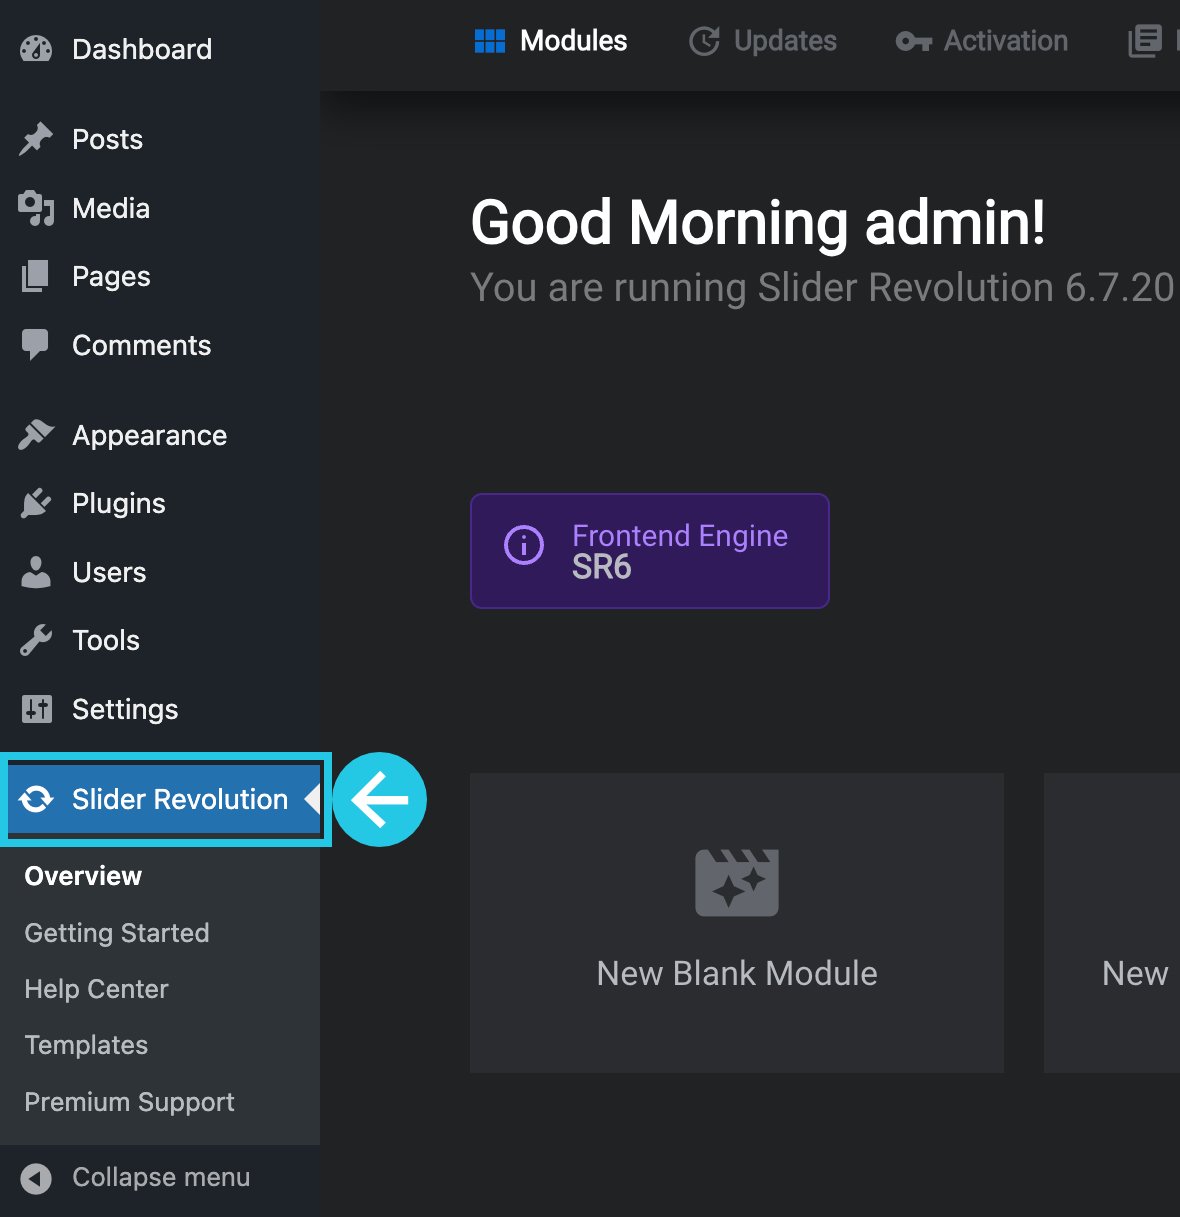Screen dimensions: 1180x1217
Task: Select the Slider Revolution menu item
Action: (x=165, y=799)
